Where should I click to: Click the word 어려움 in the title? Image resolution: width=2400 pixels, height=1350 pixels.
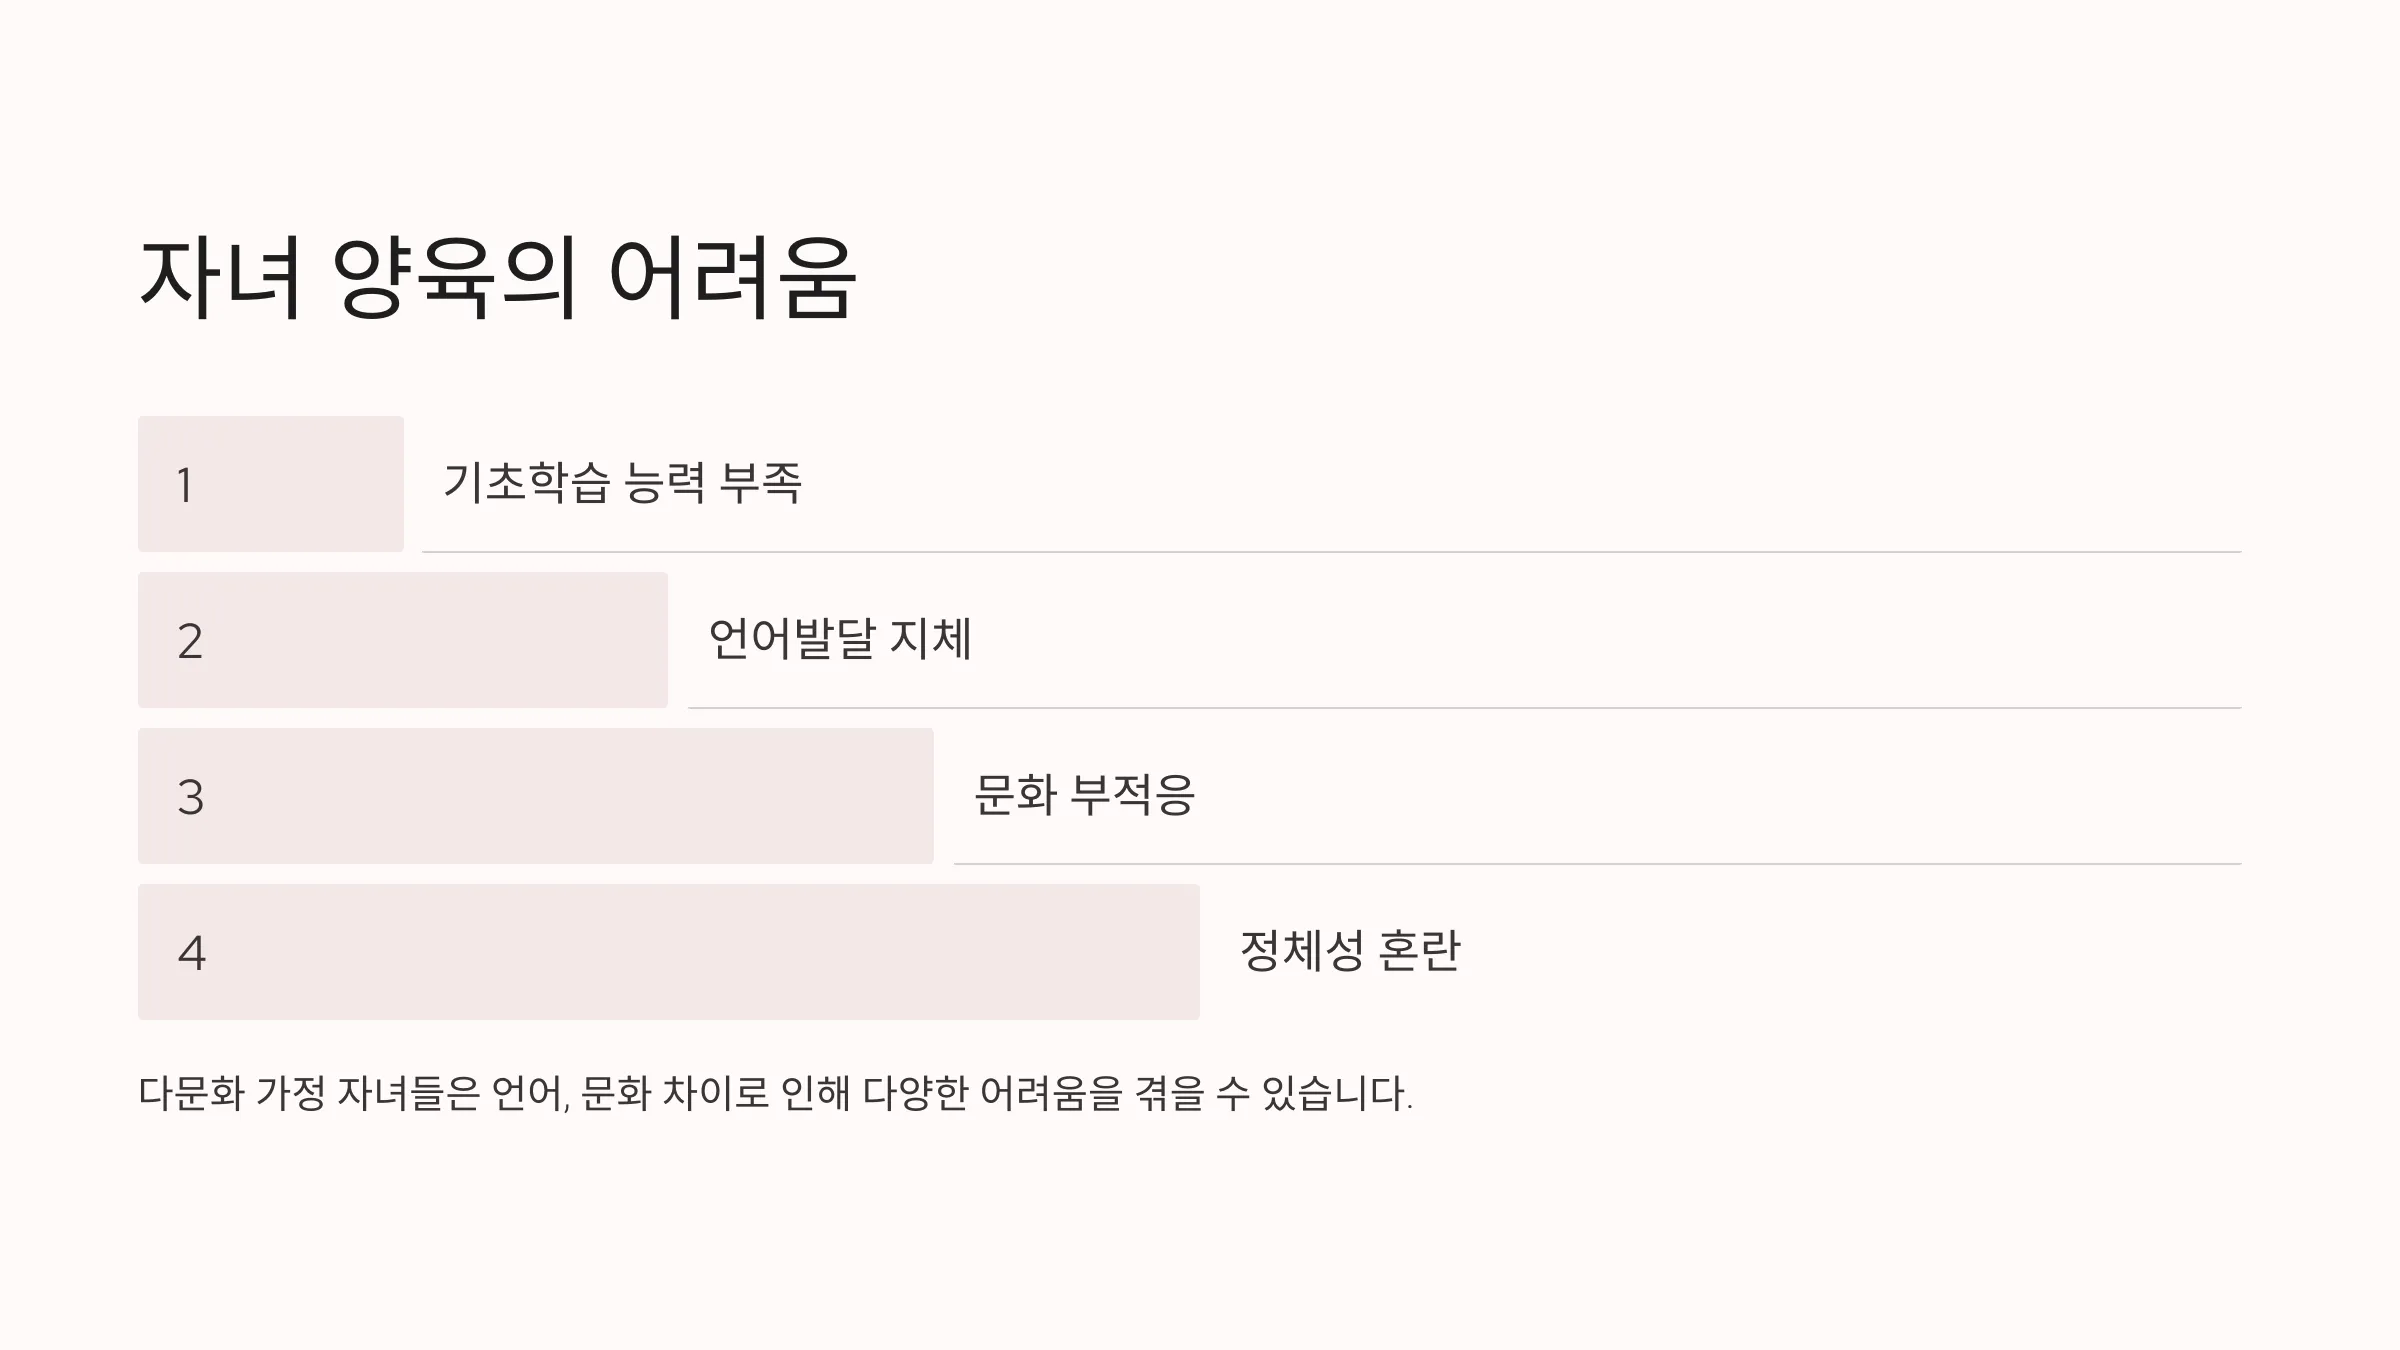click(732, 278)
